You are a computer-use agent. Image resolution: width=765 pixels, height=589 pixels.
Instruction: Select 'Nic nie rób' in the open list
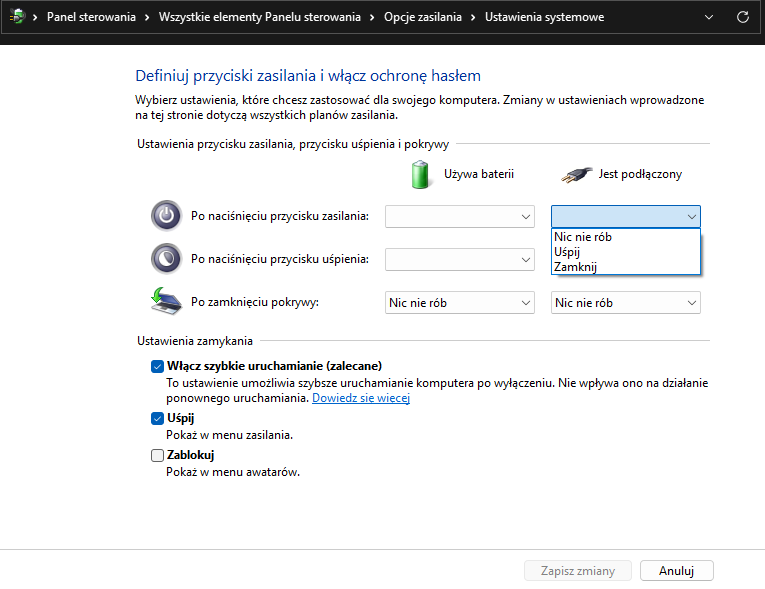pos(625,237)
